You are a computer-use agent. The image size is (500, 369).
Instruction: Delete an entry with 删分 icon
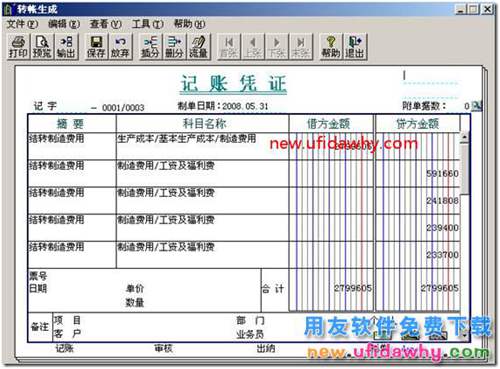click(x=174, y=47)
